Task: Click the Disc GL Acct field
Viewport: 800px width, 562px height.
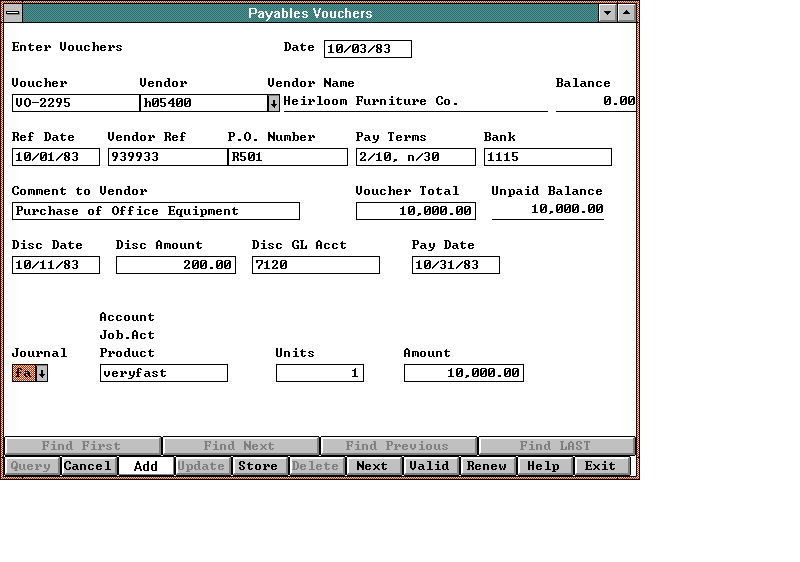Action: (x=315, y=265)
